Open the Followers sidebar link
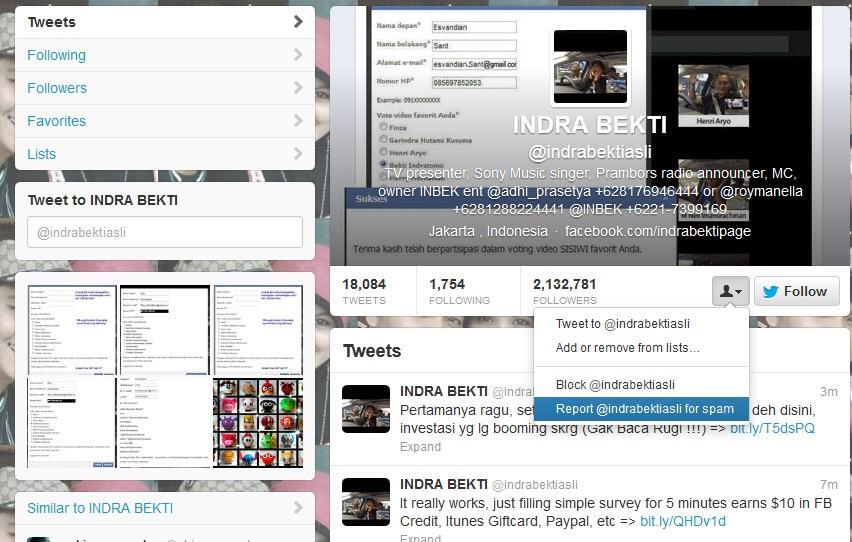852x542 pixels. click(x=165, y=88)
